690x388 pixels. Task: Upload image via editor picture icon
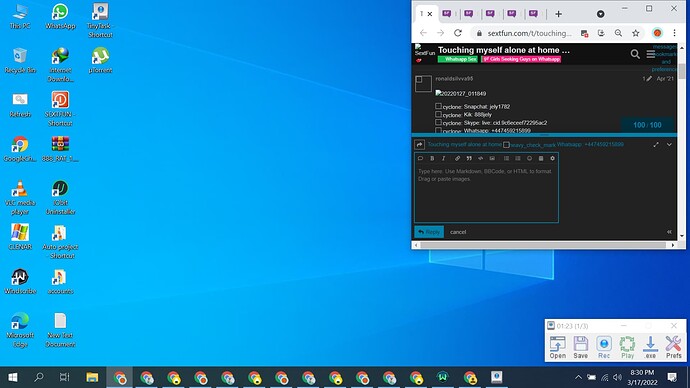[x=492, y=158]
